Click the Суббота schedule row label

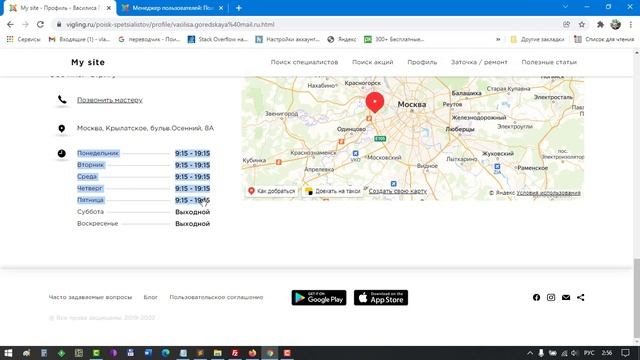pos(90,212)
